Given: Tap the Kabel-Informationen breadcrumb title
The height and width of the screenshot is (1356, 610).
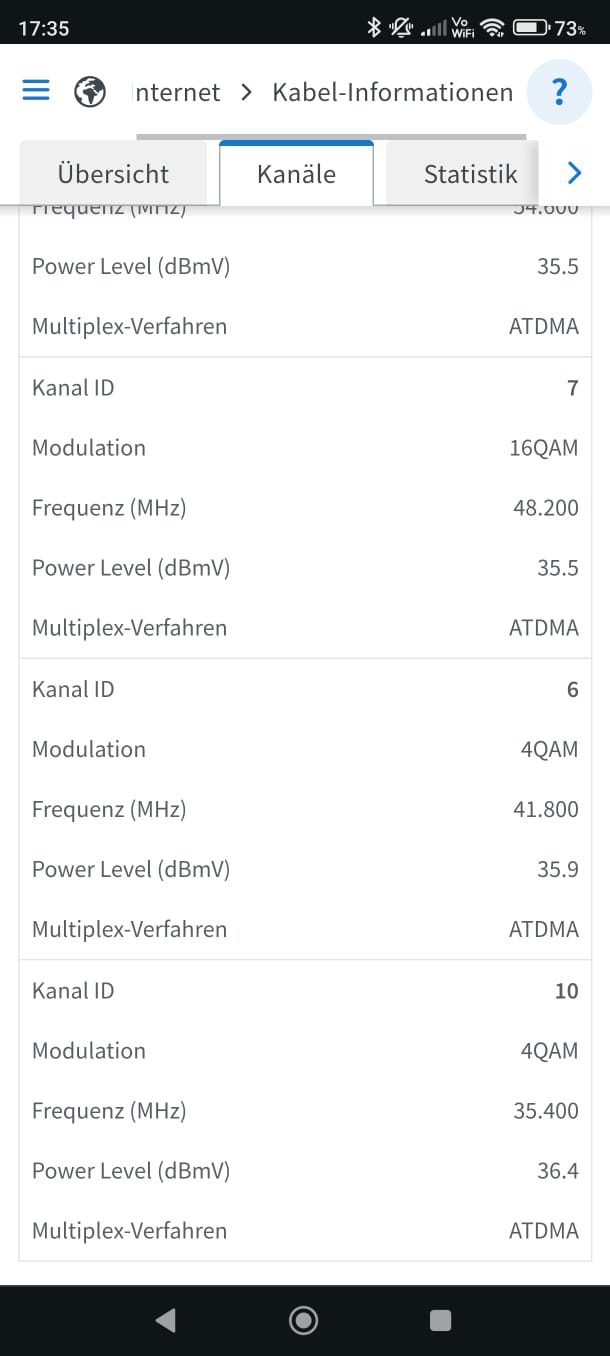Looking at the screenshot, I should point(392,93).
